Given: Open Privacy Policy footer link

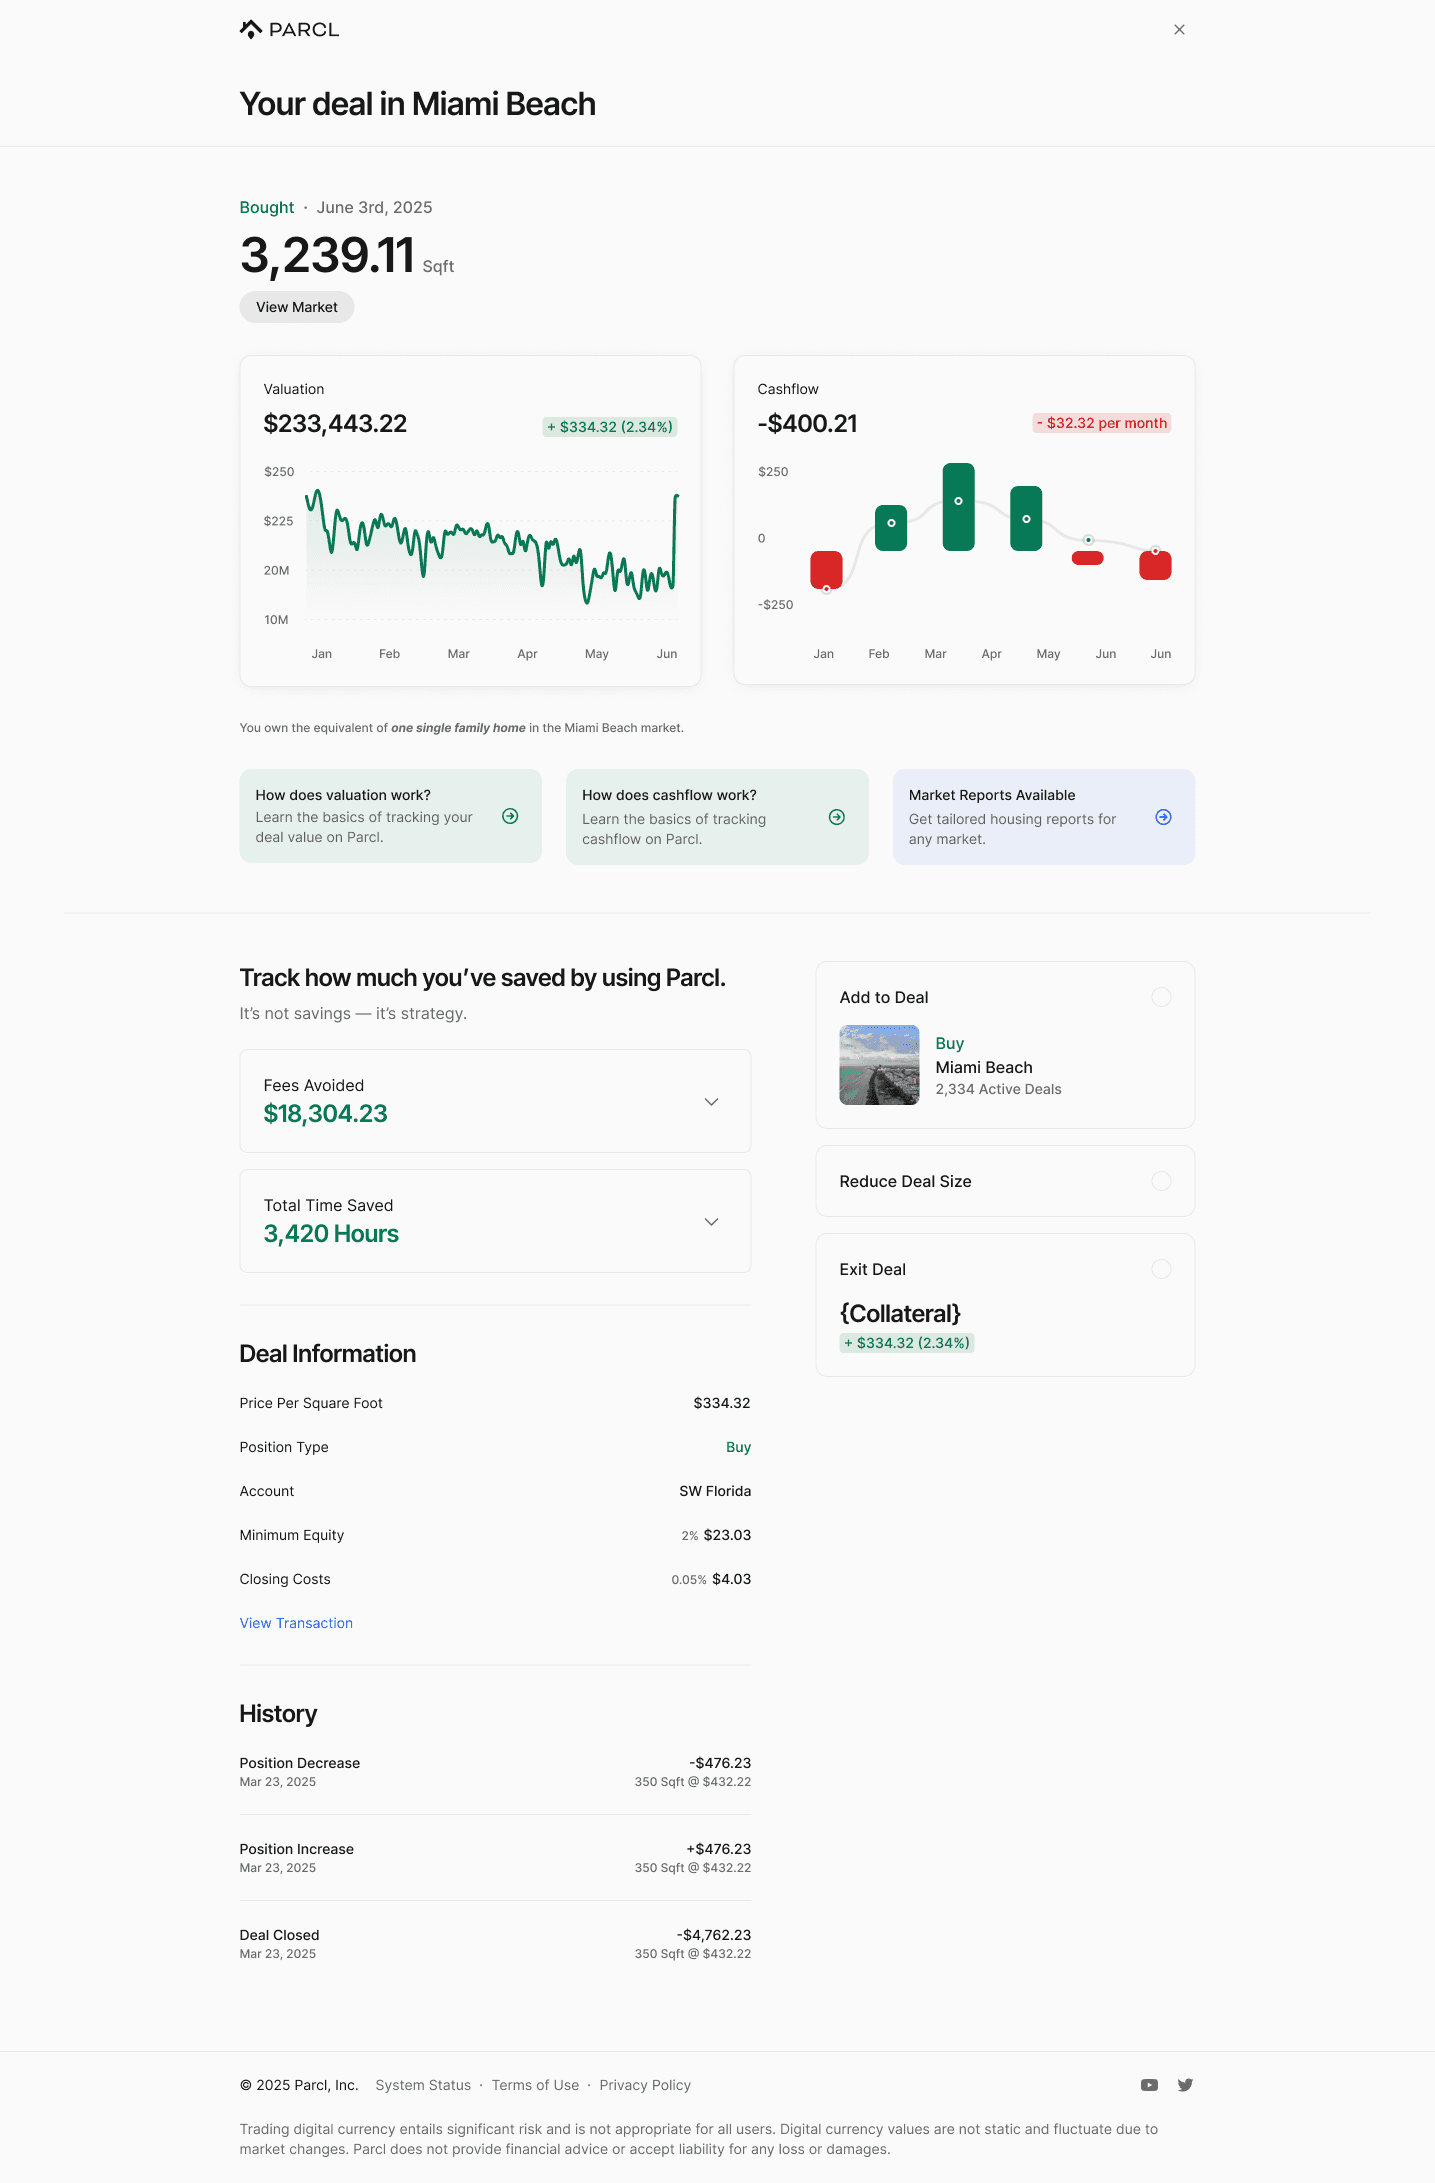Looking at the screenshot, I should 645,2085.
